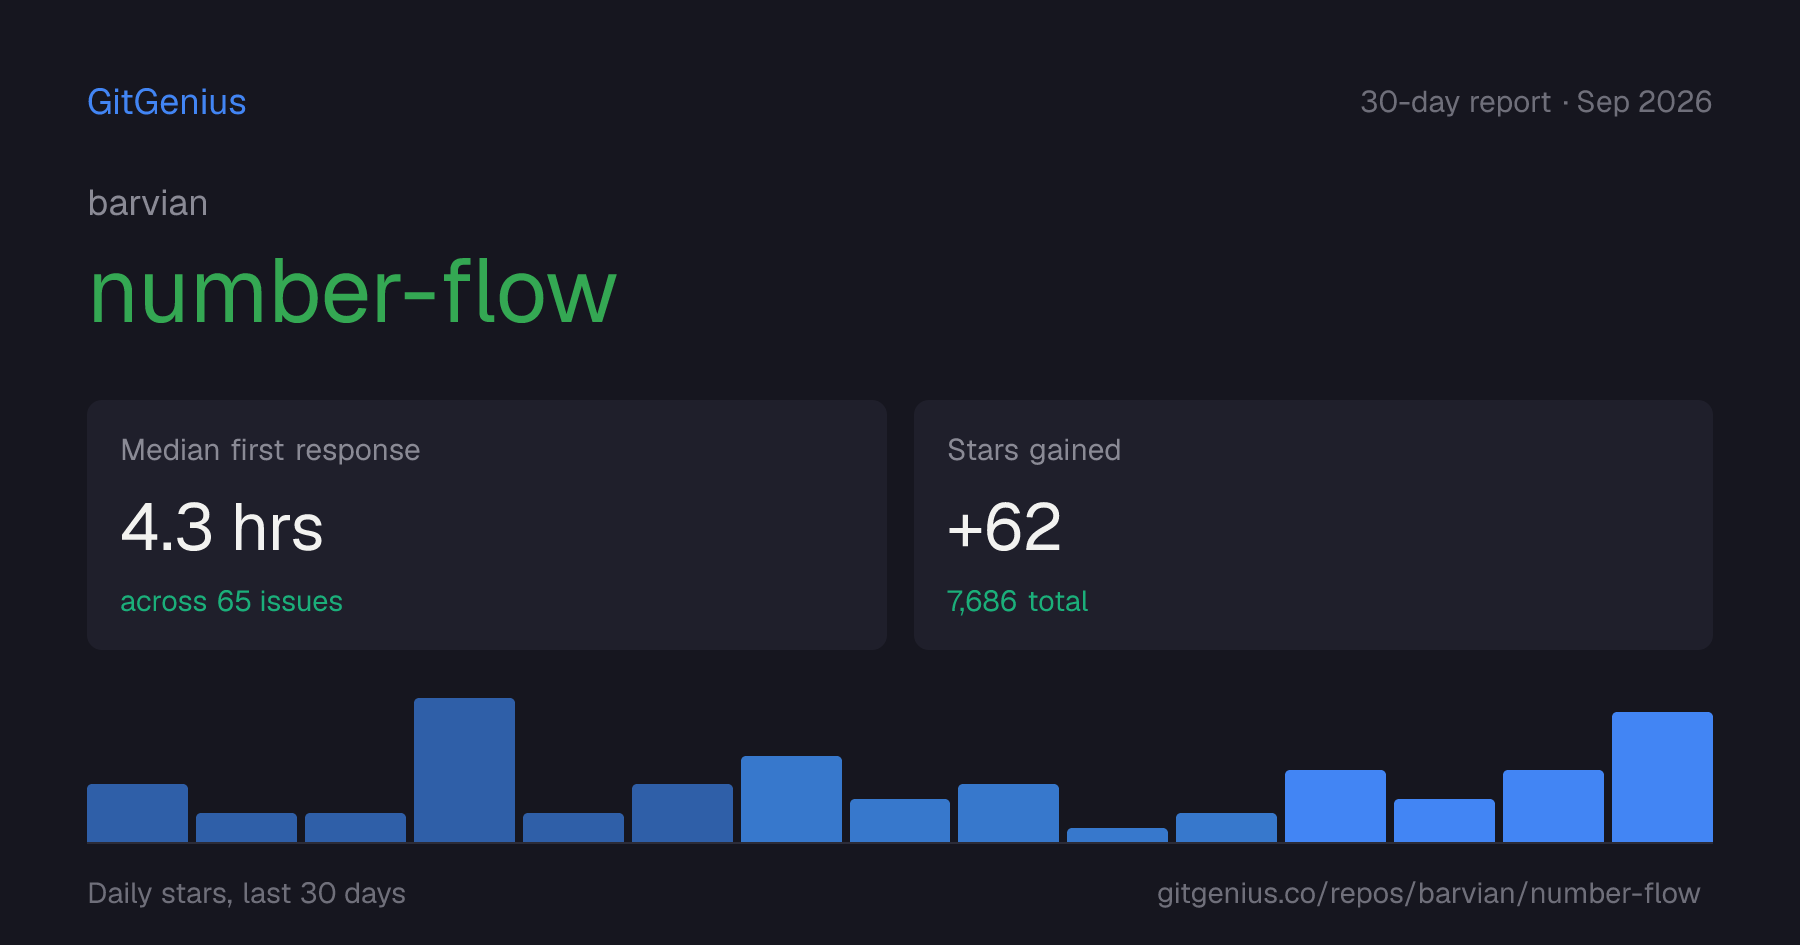The width and height of the screenshot is (1800, 945).
Task: Click the first bar of daily stars chart
Action: click(x=137, y=813)
